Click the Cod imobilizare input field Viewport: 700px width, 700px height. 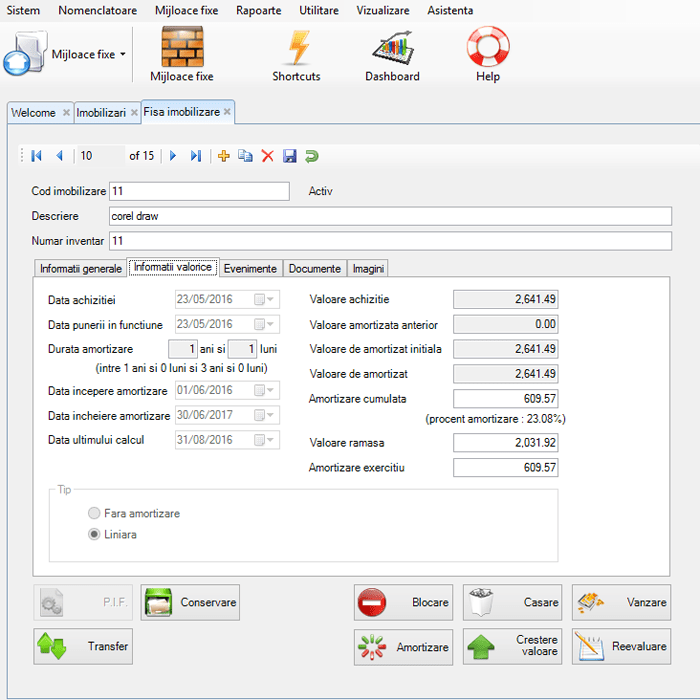tap(200, 191)
